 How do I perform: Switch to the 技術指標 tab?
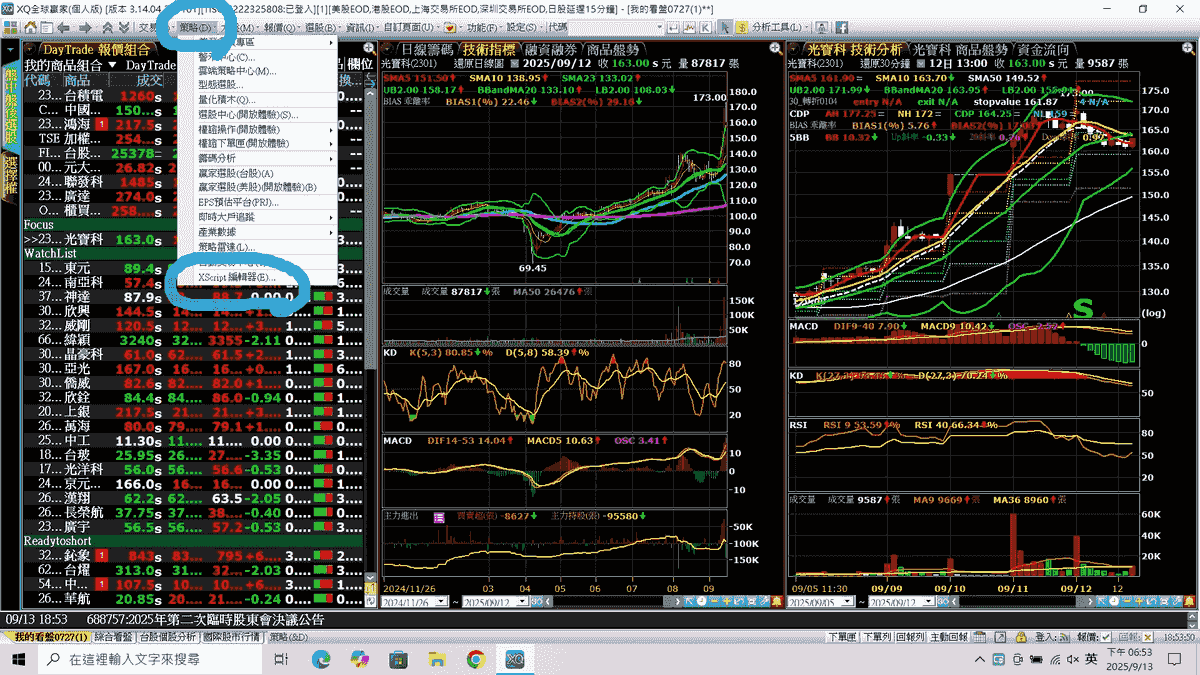489,49
